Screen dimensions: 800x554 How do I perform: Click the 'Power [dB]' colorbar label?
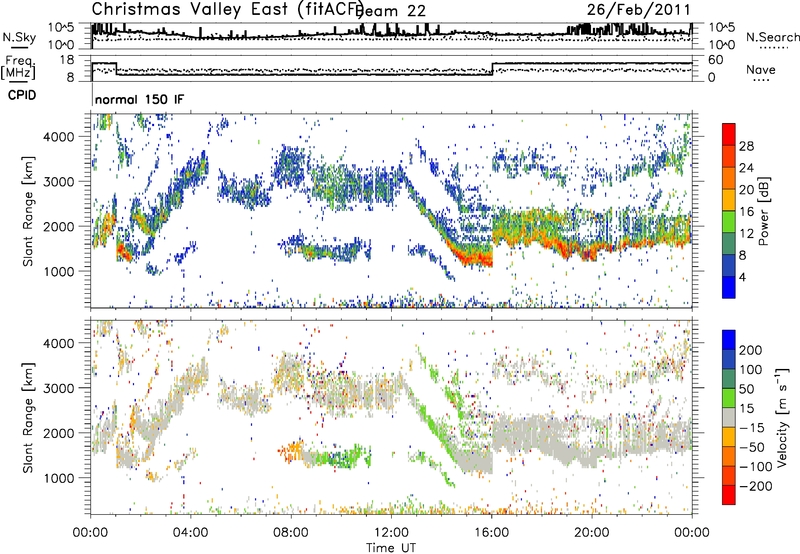[764, 211]
